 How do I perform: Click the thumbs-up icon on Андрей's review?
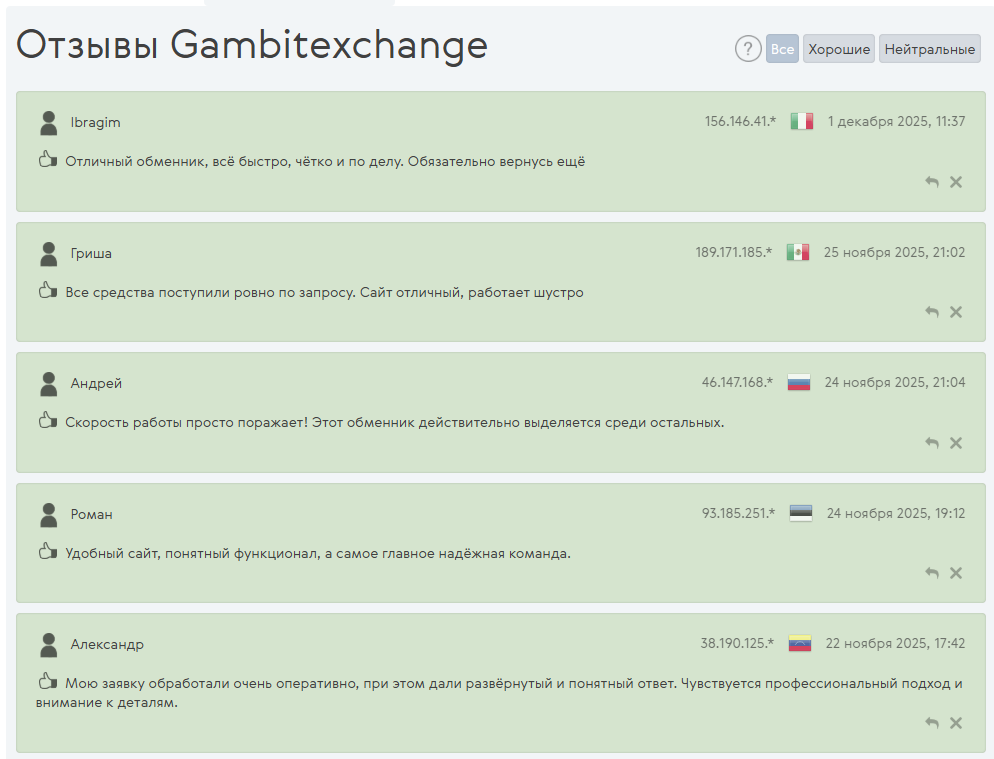coord(47,421)
